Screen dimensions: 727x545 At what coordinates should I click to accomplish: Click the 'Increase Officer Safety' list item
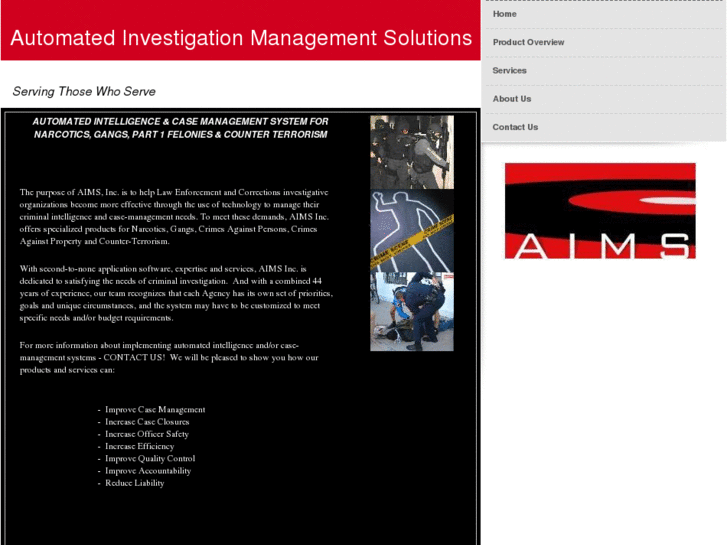pos(147,434)
